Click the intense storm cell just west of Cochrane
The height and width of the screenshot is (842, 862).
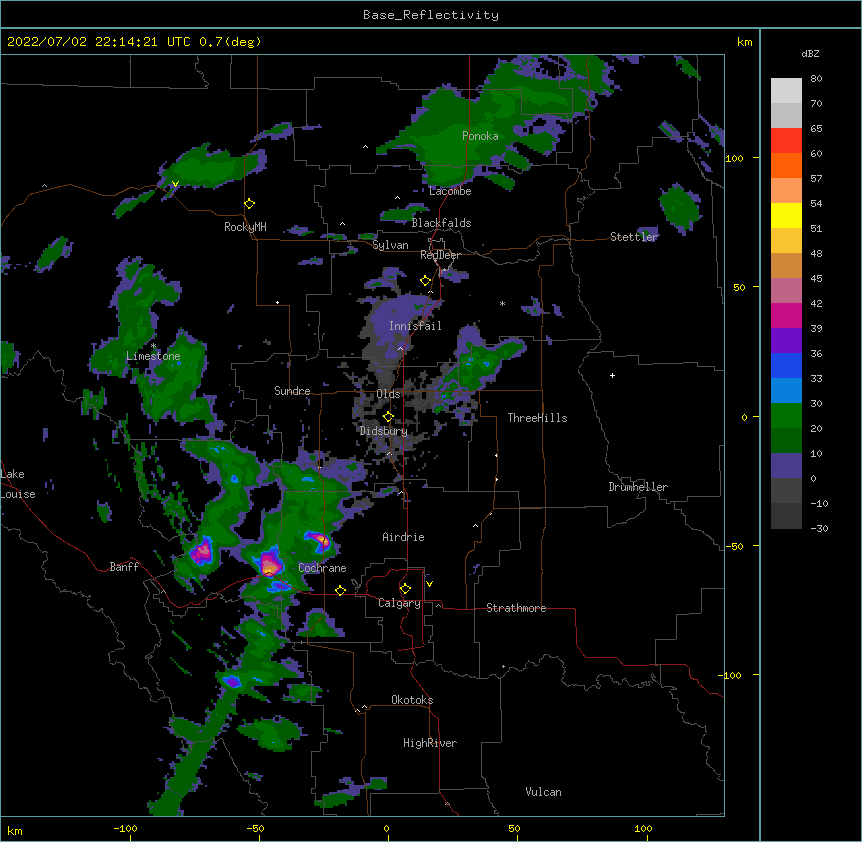[x=269, y=564]
